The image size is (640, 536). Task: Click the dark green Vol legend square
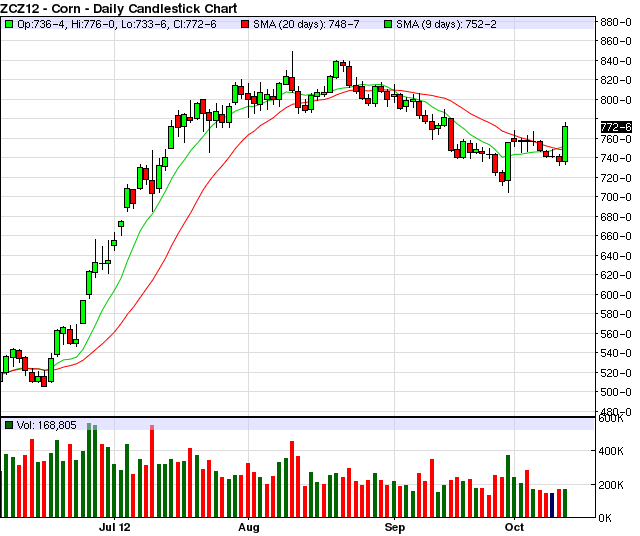tap(9, 425)
